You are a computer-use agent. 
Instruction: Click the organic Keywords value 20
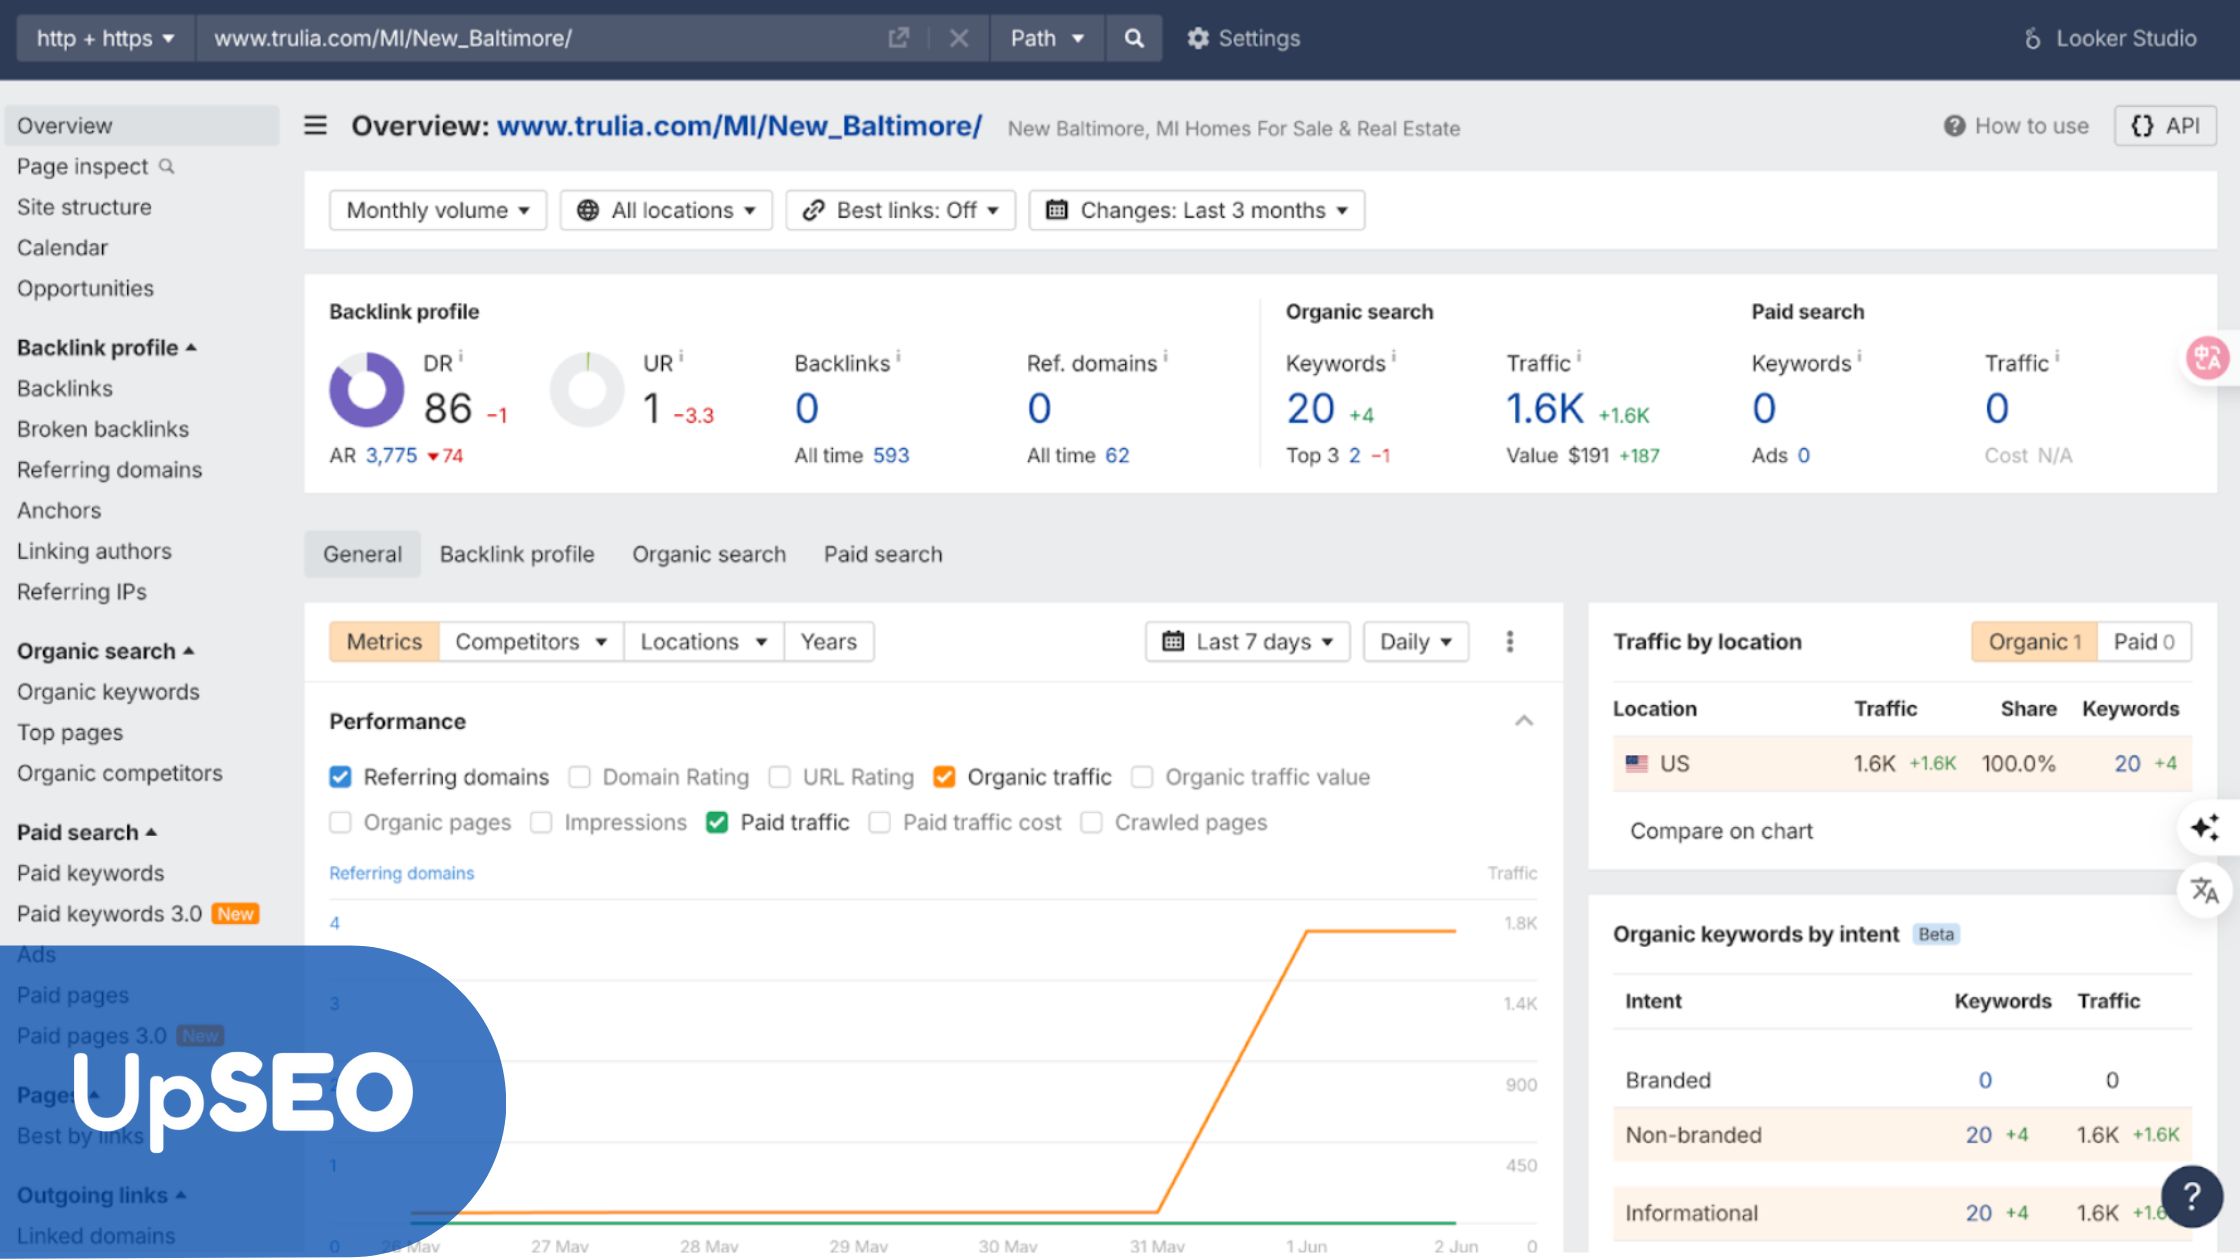pyautogui.click(x=1310, y=408)
